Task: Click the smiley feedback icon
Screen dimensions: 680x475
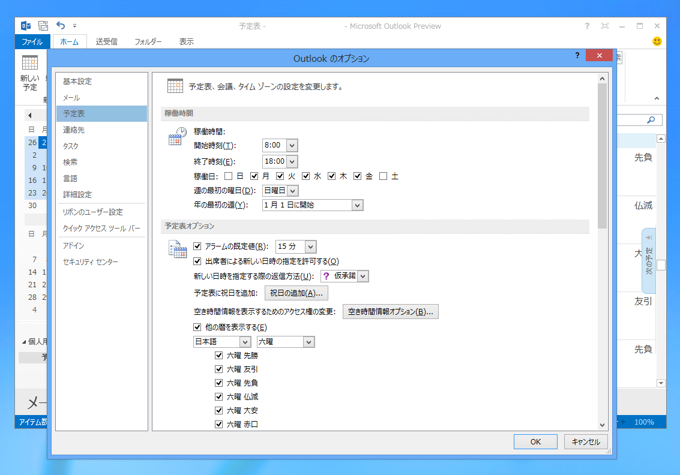Action: pos(657,41)
